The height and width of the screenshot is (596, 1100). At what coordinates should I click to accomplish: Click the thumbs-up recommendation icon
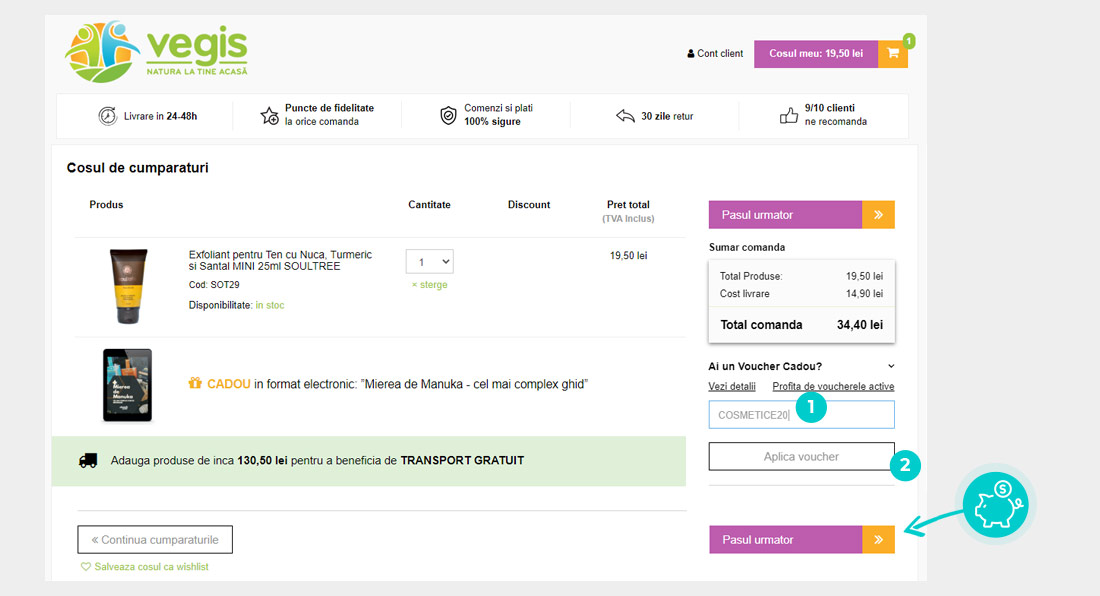point(789,116)
